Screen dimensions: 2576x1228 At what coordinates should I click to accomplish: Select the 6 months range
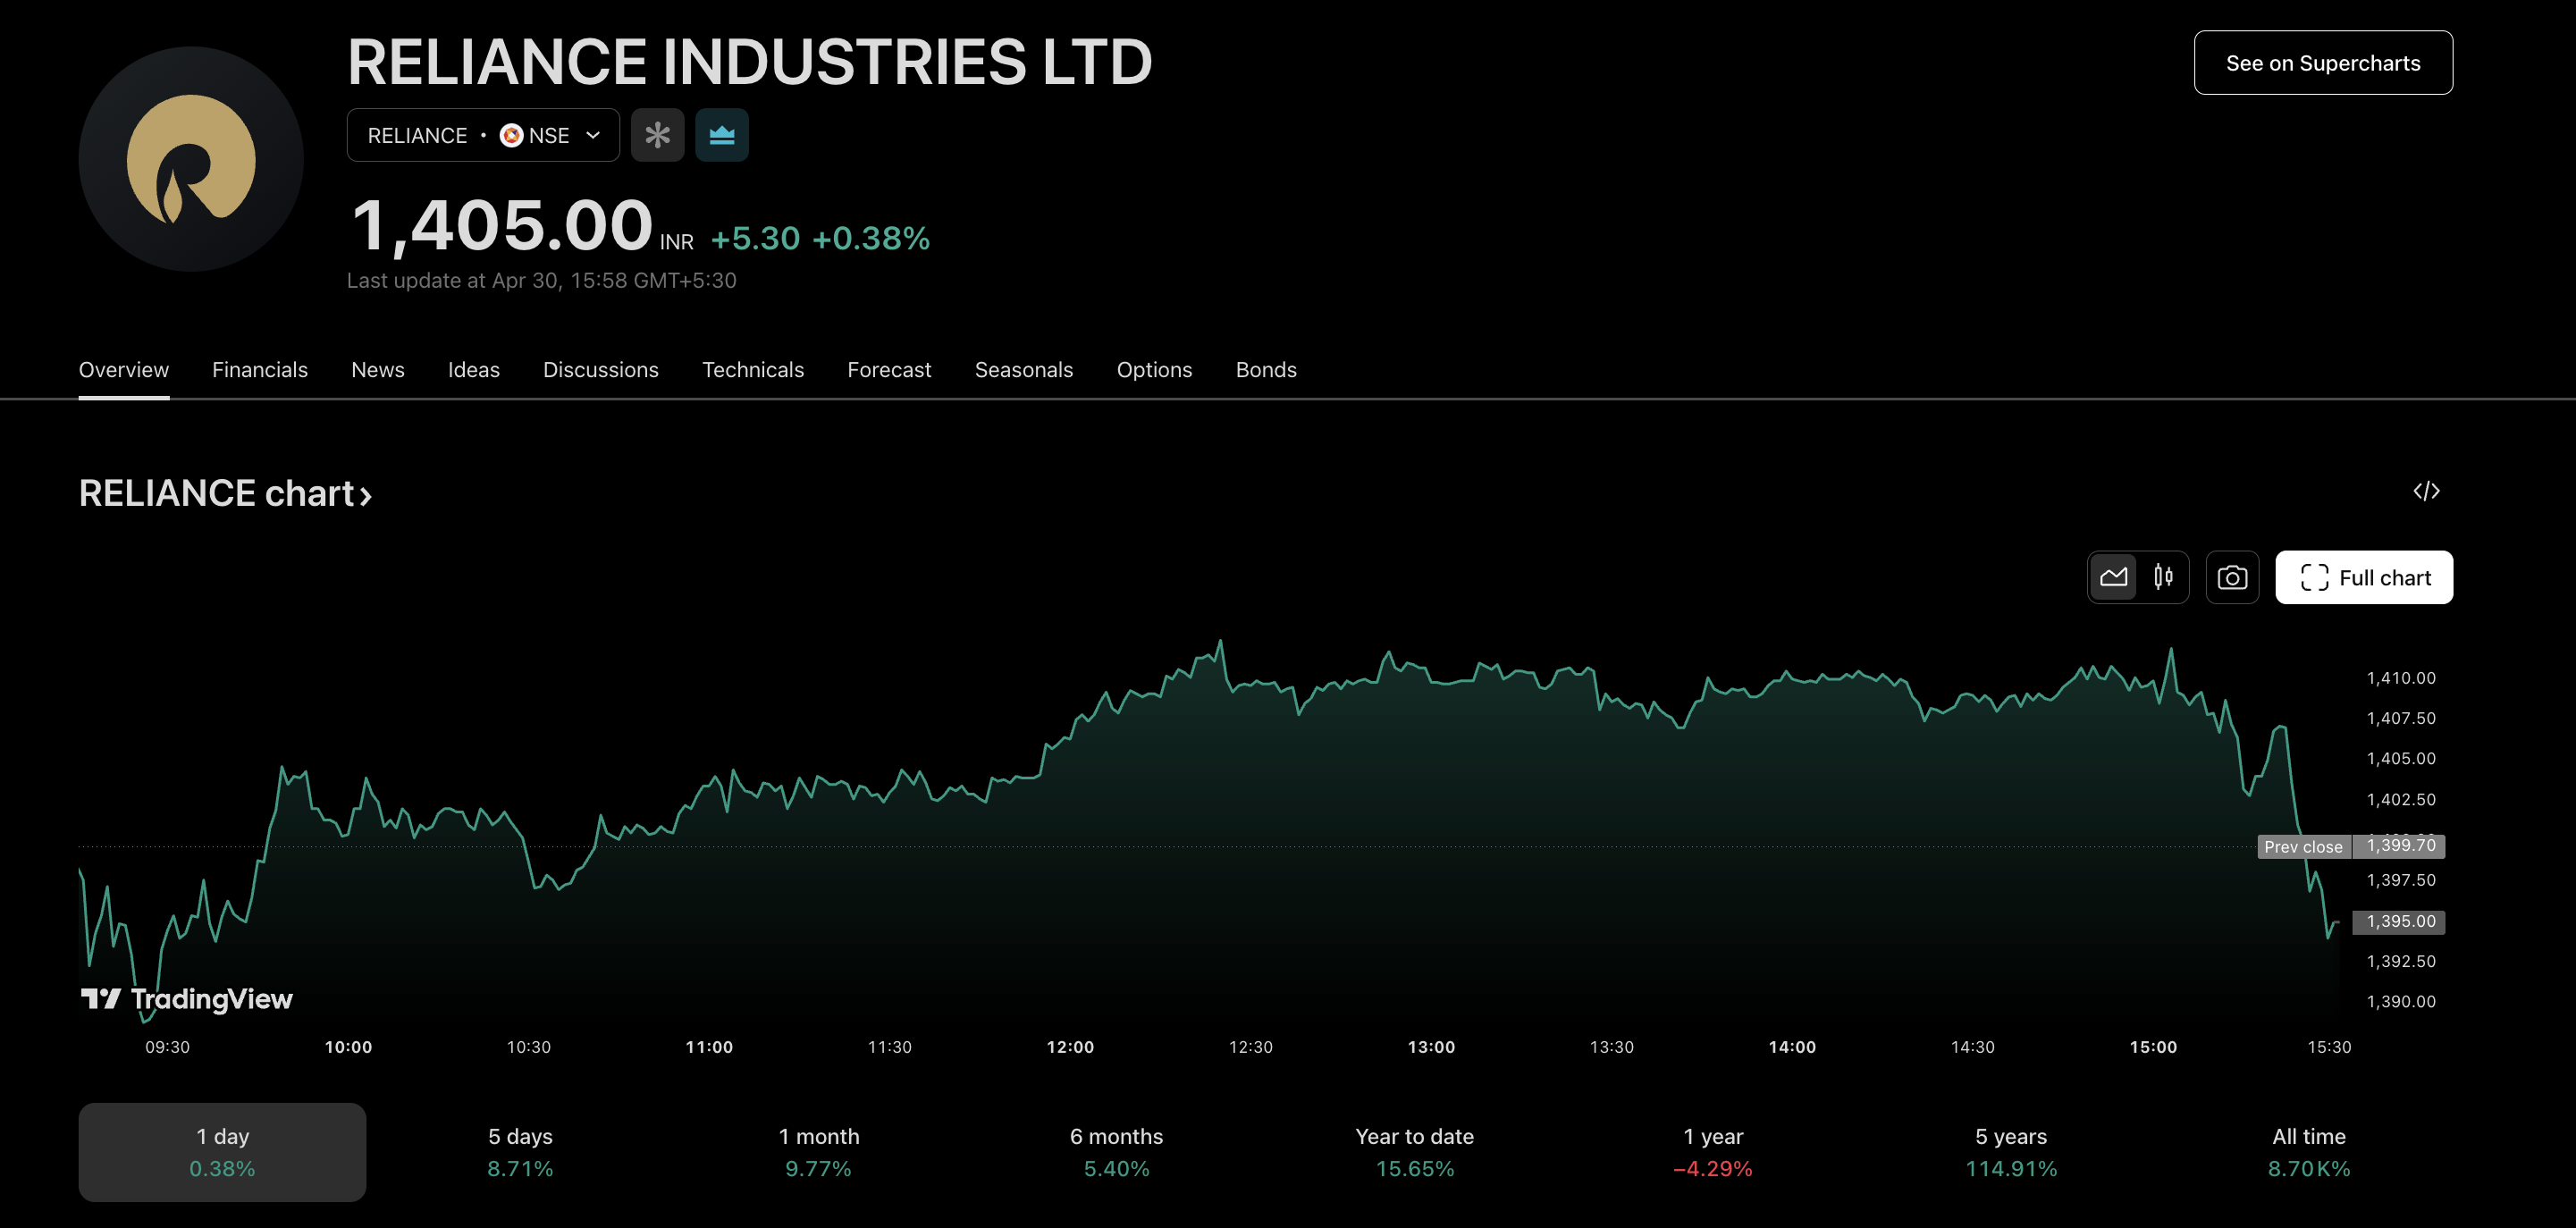coord(1116,1152)
